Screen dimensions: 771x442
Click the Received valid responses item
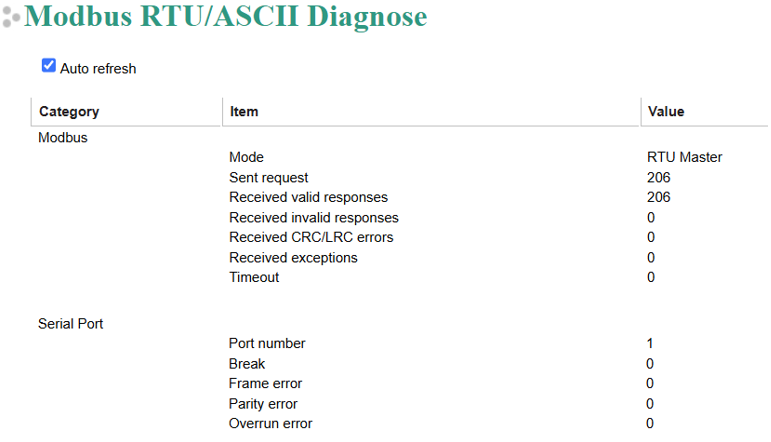coord(308,197)
